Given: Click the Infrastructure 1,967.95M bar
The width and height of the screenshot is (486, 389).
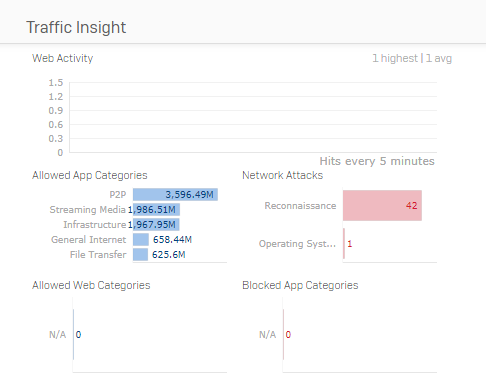Looking at the screenshot, I should point(156,225).
